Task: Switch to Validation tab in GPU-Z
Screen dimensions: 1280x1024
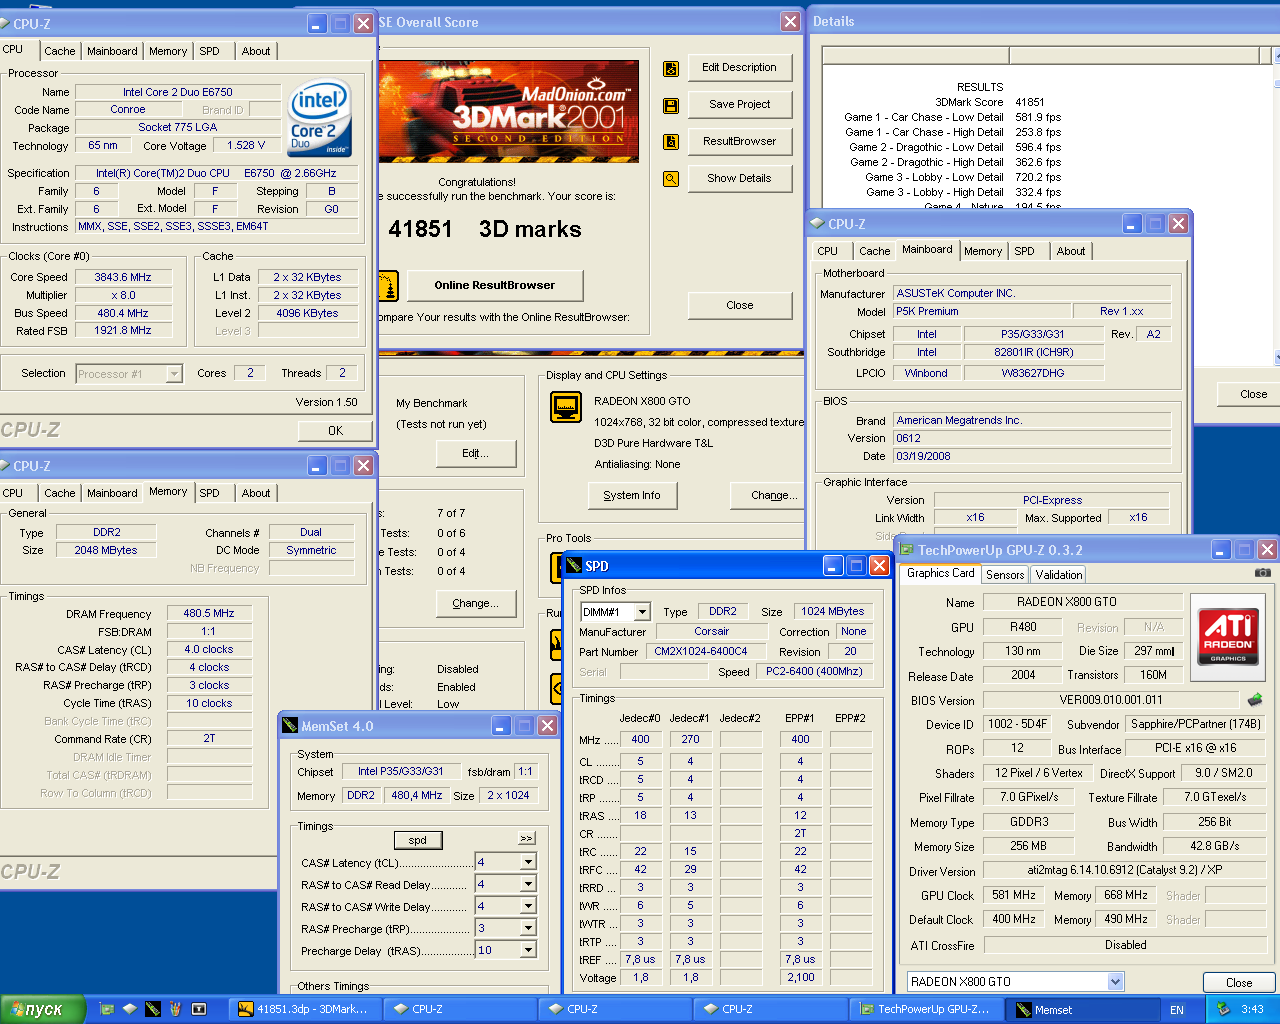Action: [1058, 575]
